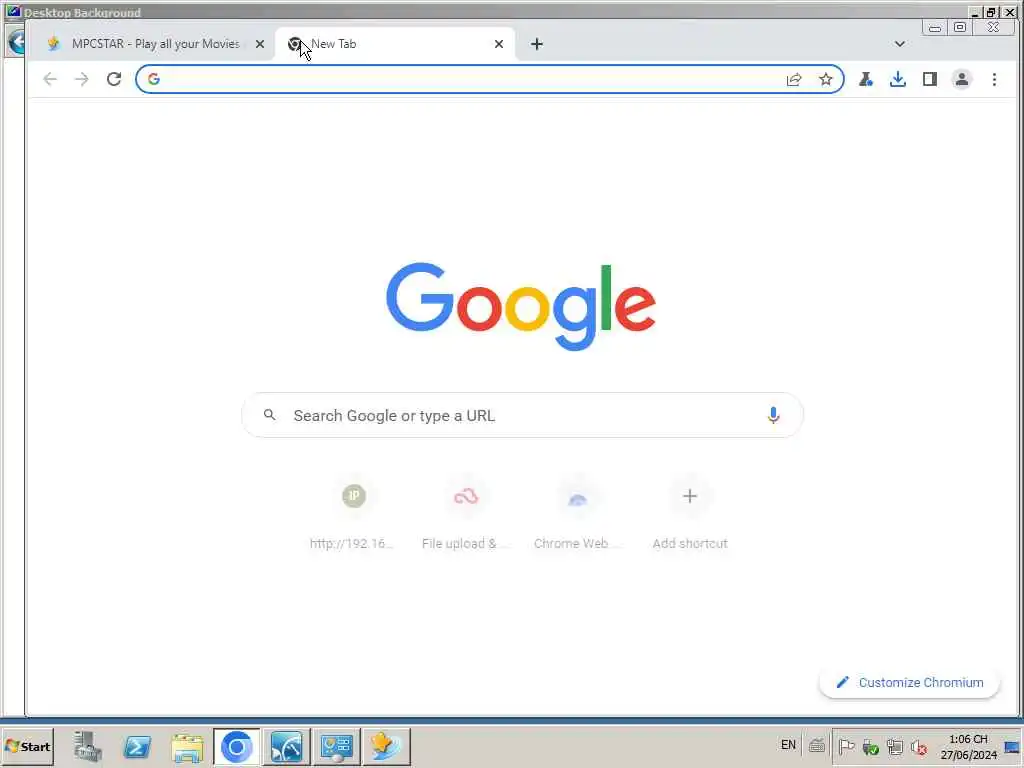The height and width of the screenshot is (768, 1024).
Task: Select the Chromium taskbar button
Action: (236, 746)
